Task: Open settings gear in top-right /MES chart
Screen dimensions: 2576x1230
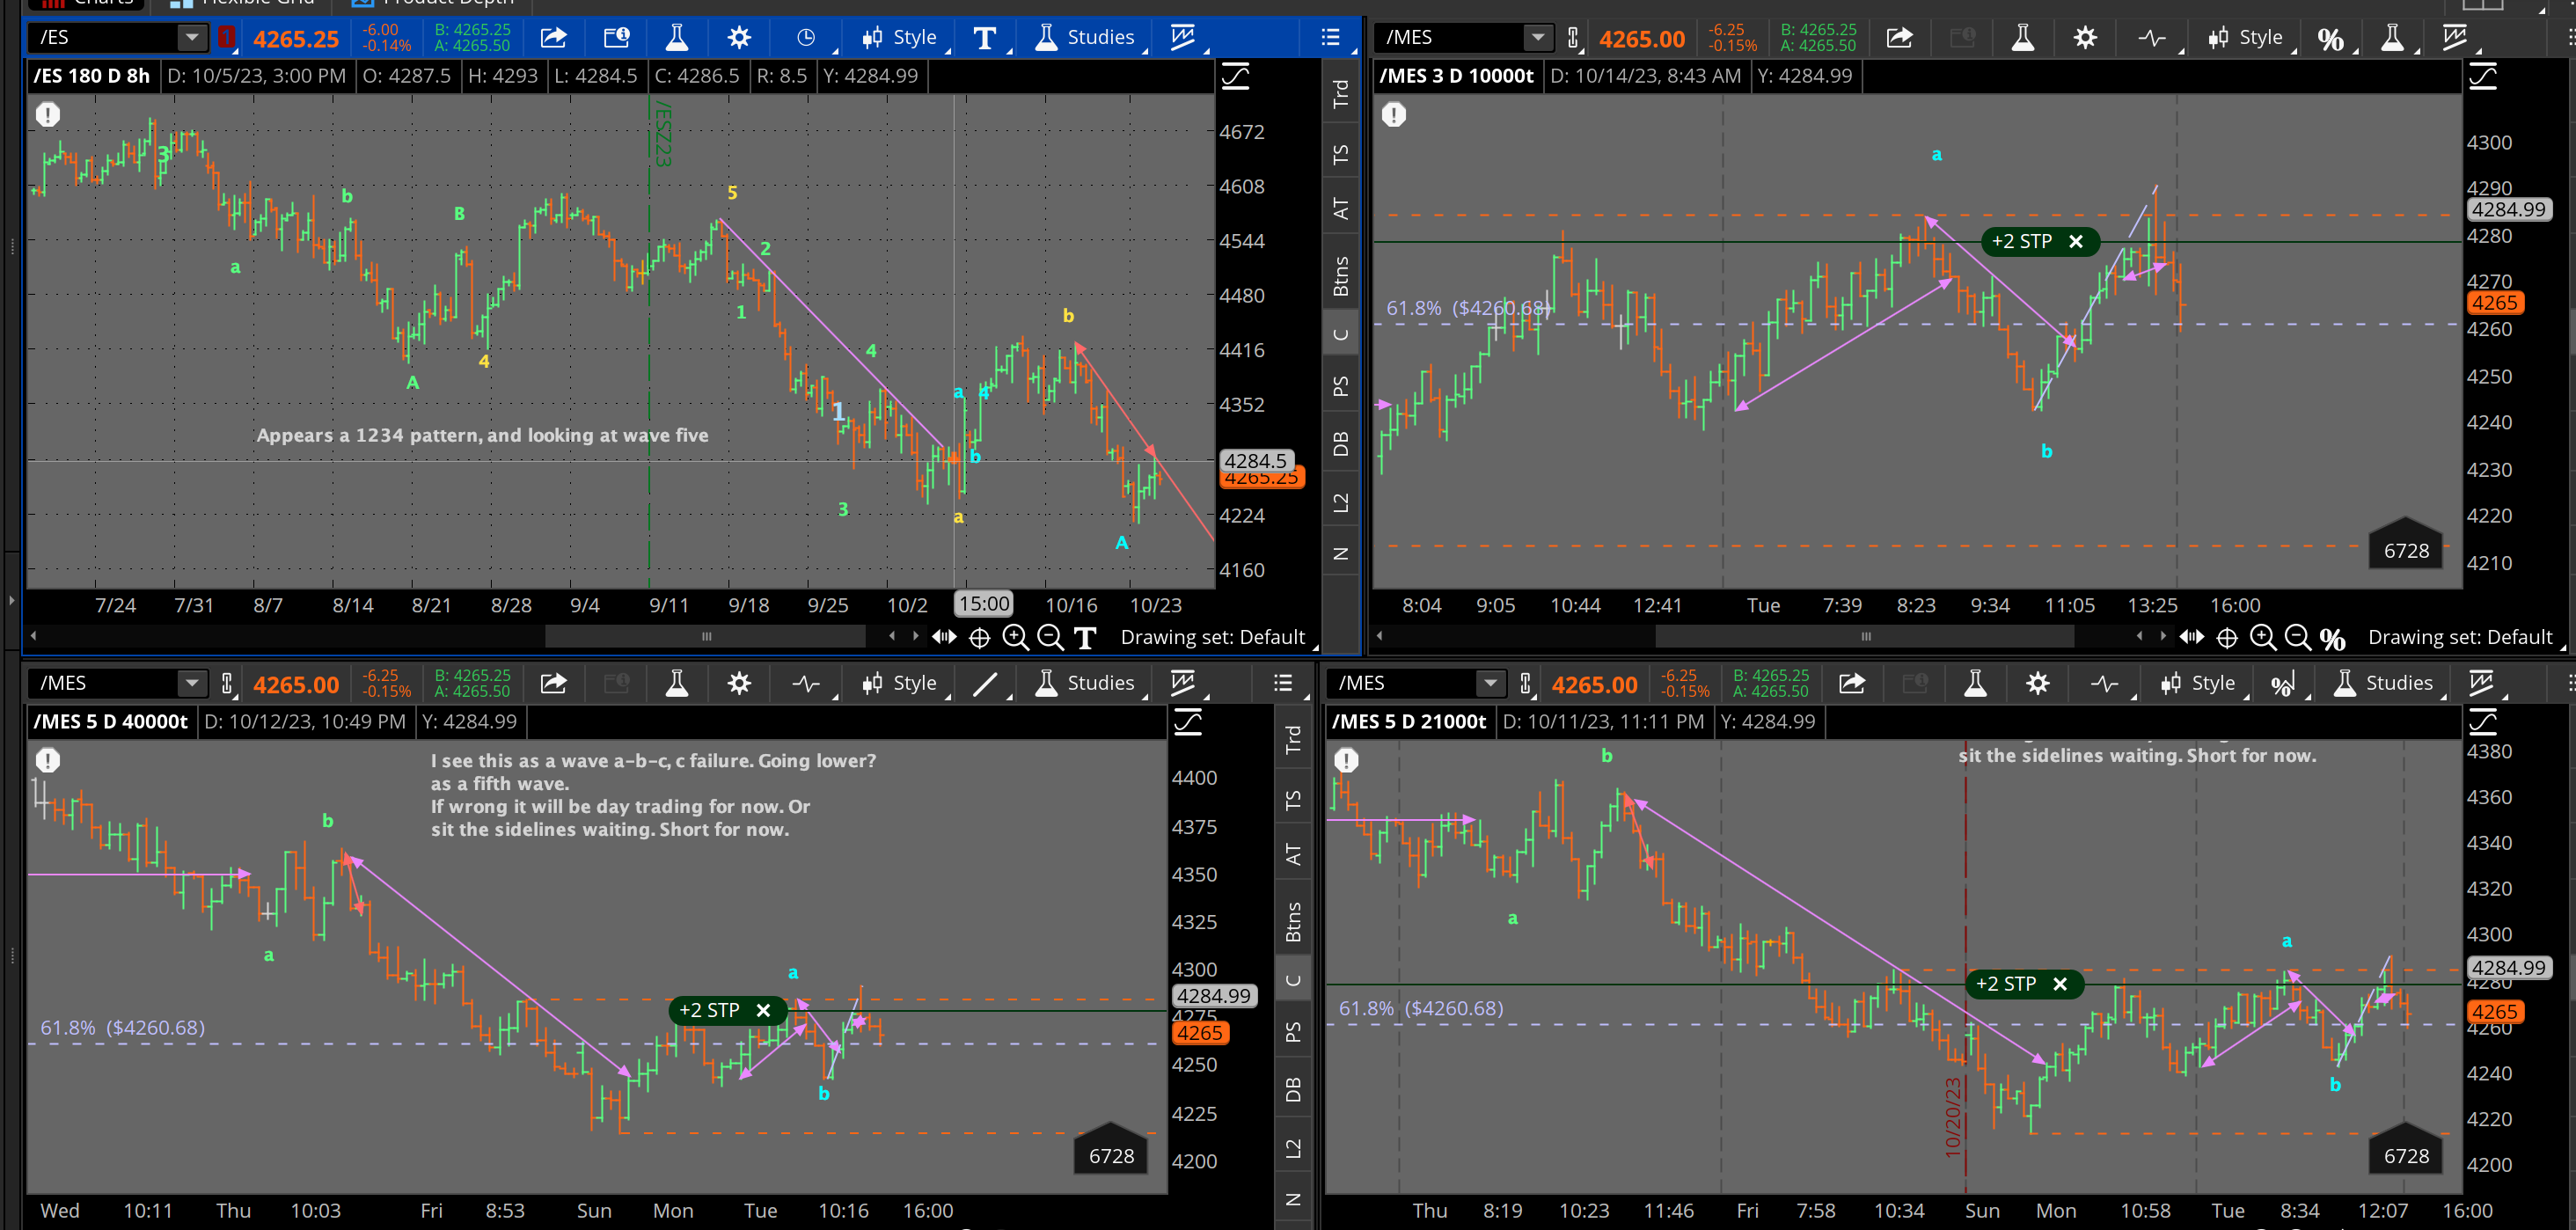Action: pos(2085,38)
